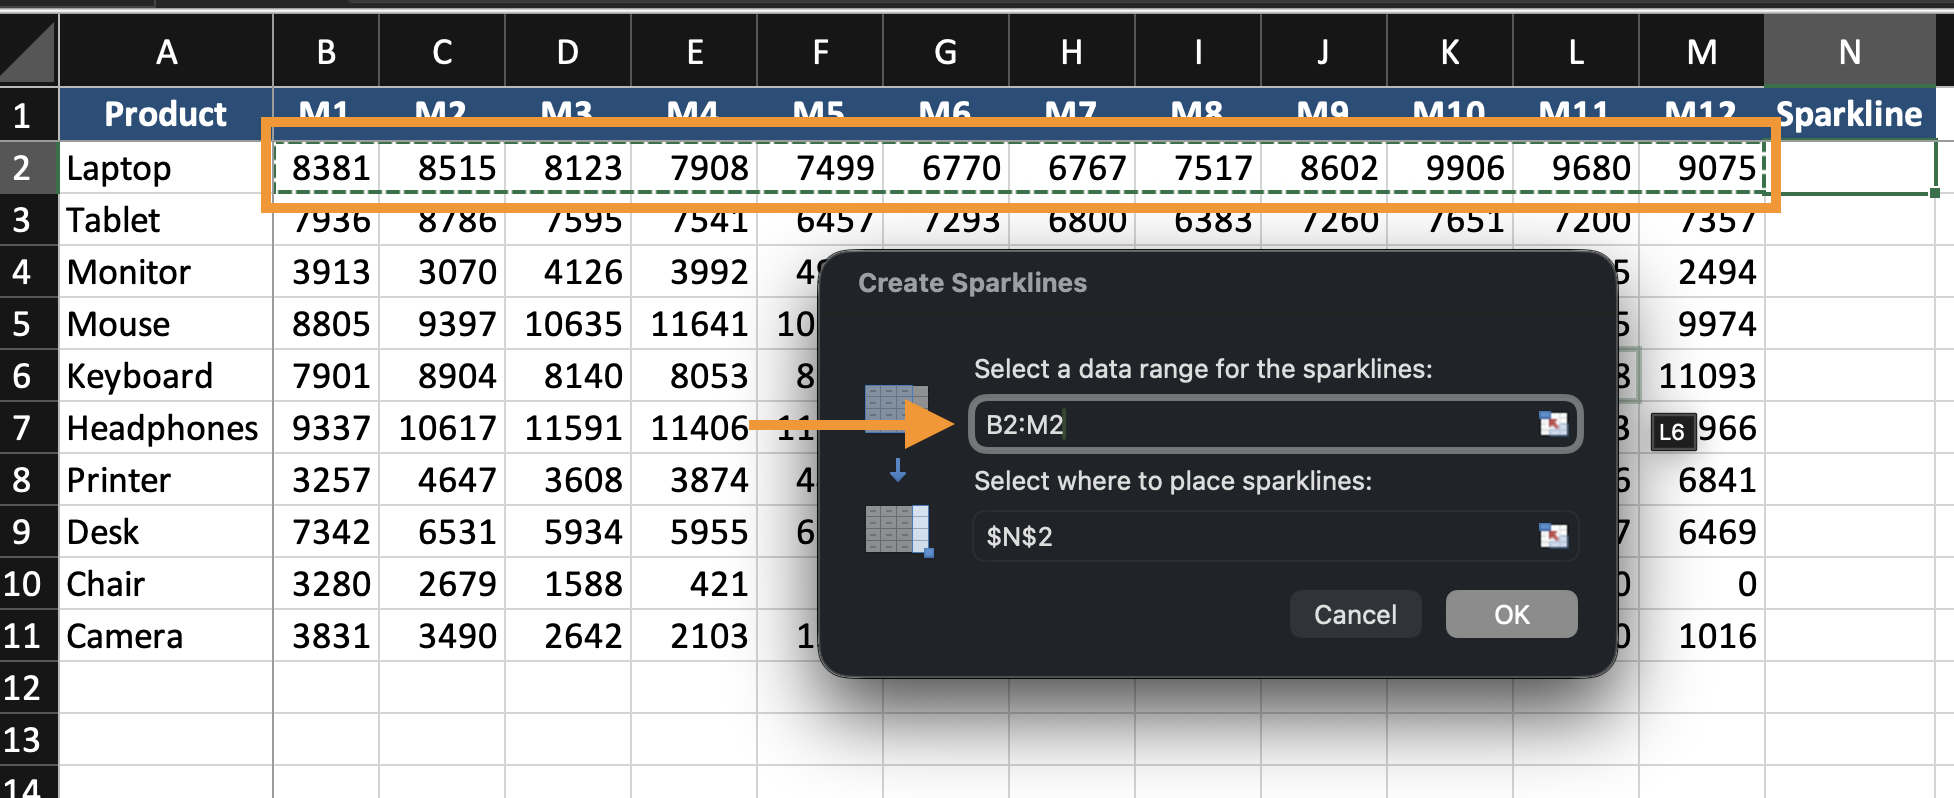Click range selector icon in data range field

coord(1552,425)
